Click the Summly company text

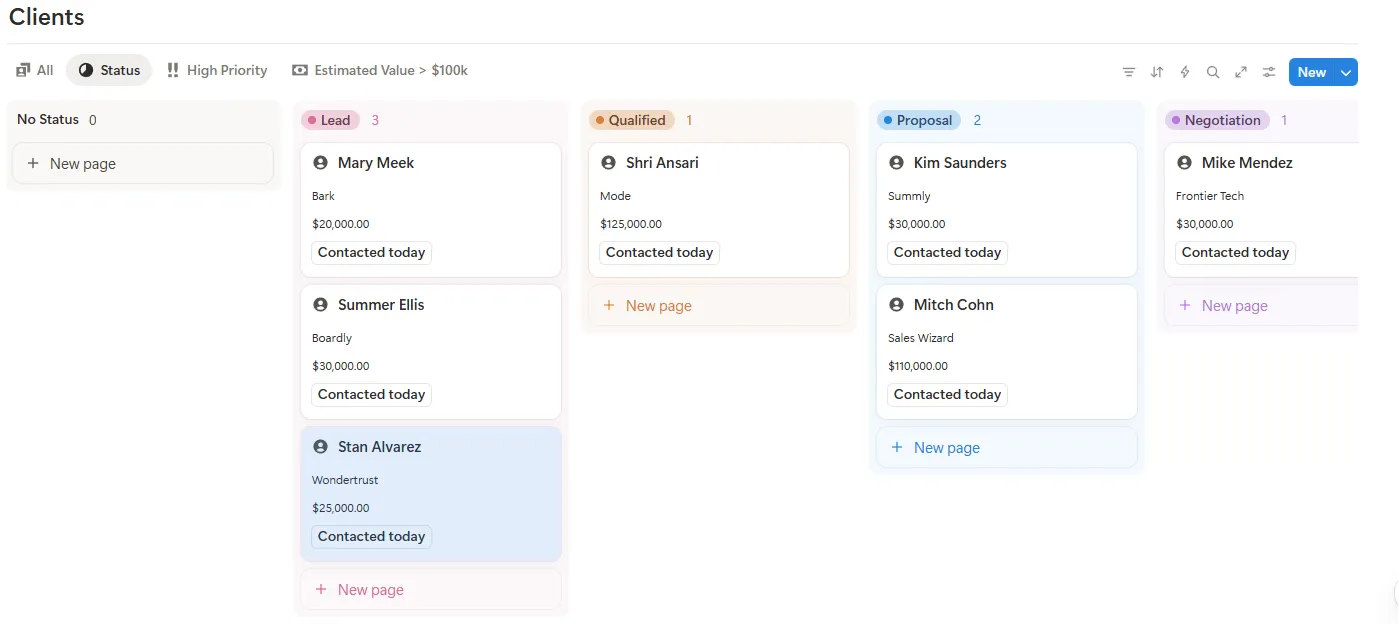click(909, 196)
